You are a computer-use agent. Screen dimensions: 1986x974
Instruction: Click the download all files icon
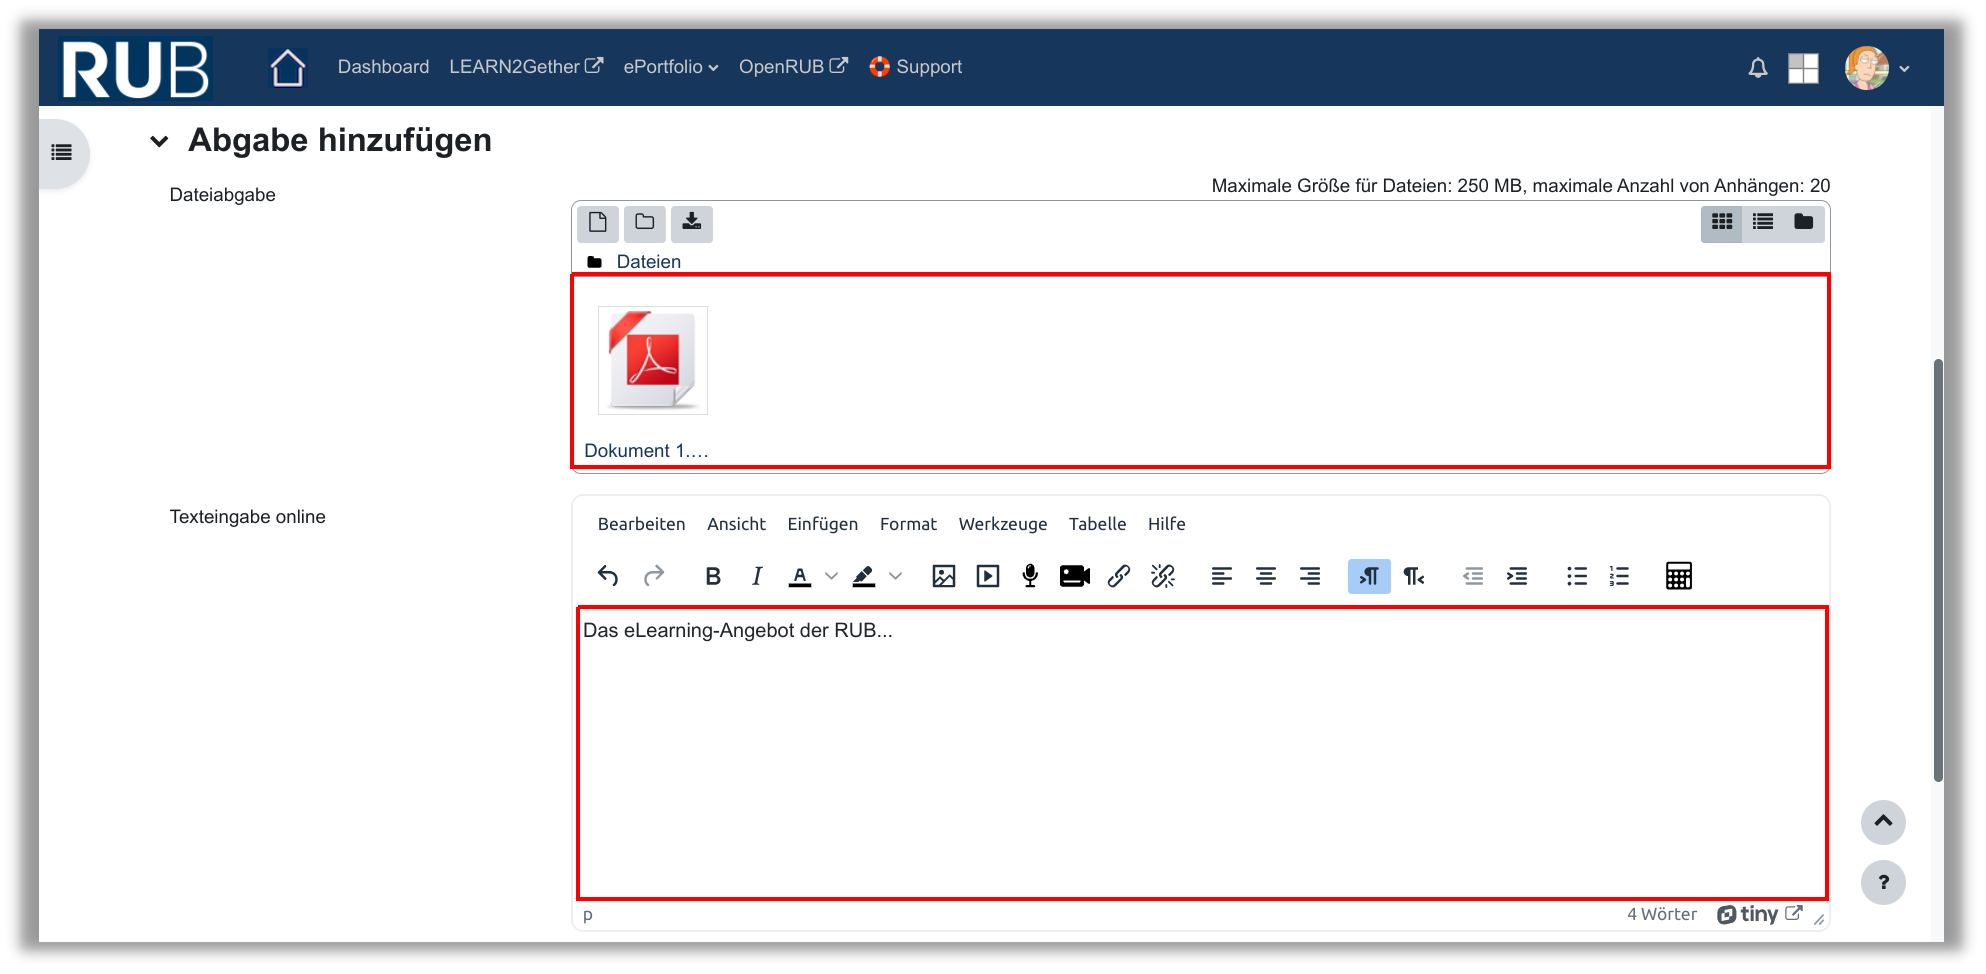point(692,222)
